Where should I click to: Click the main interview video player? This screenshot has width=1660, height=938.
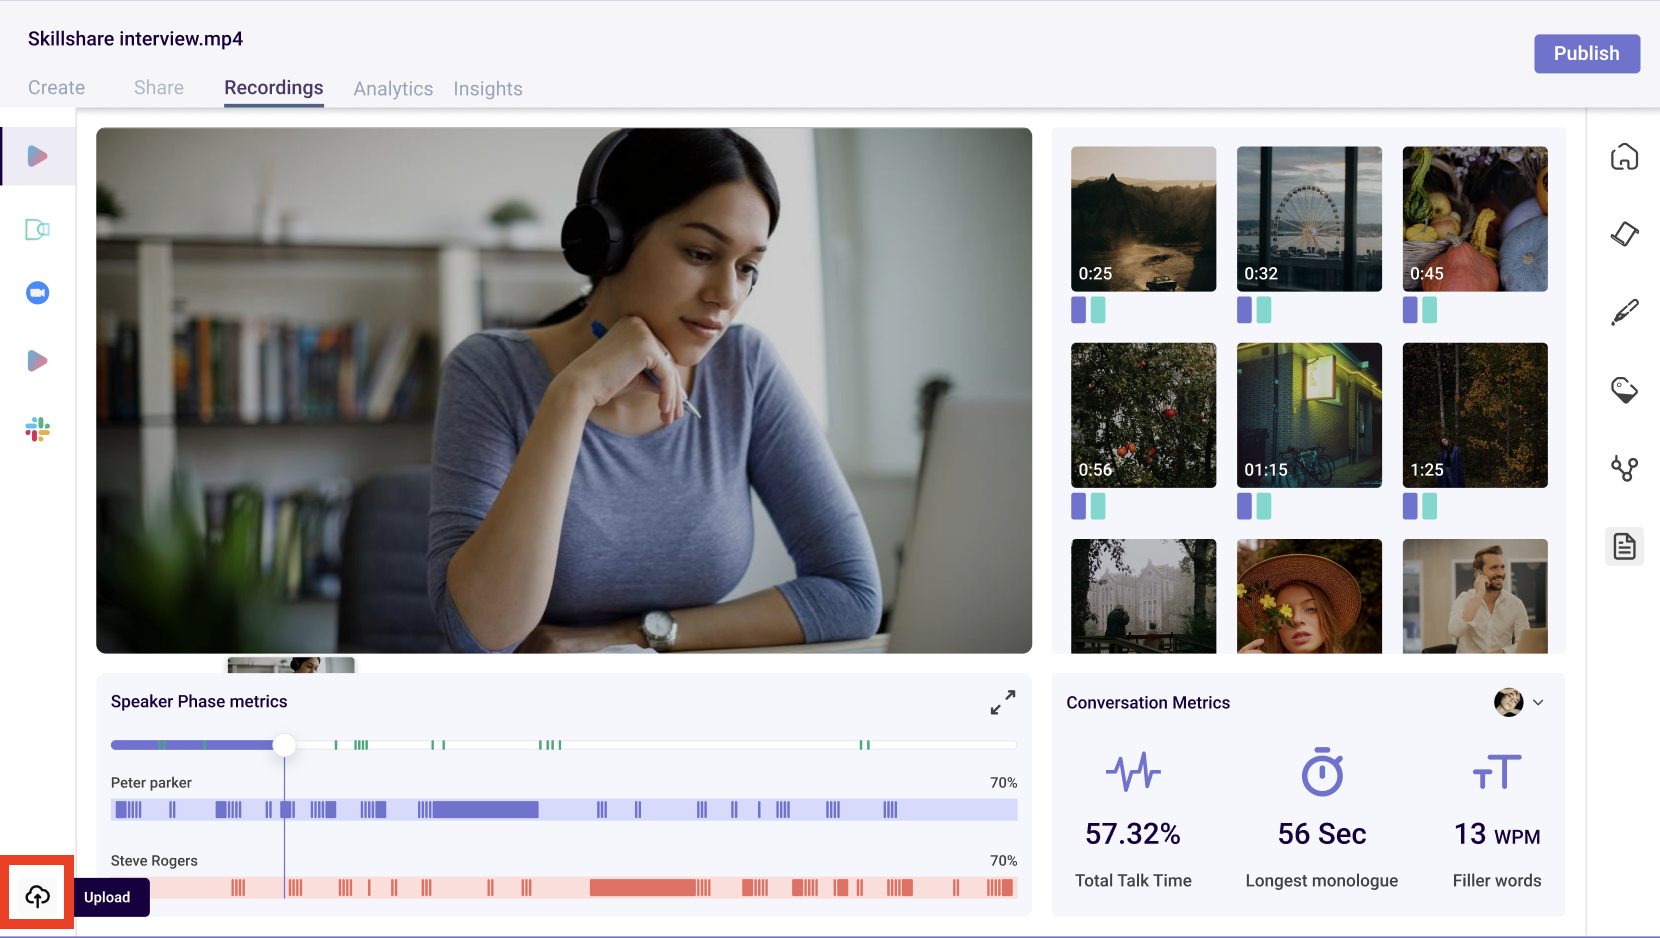564,390
